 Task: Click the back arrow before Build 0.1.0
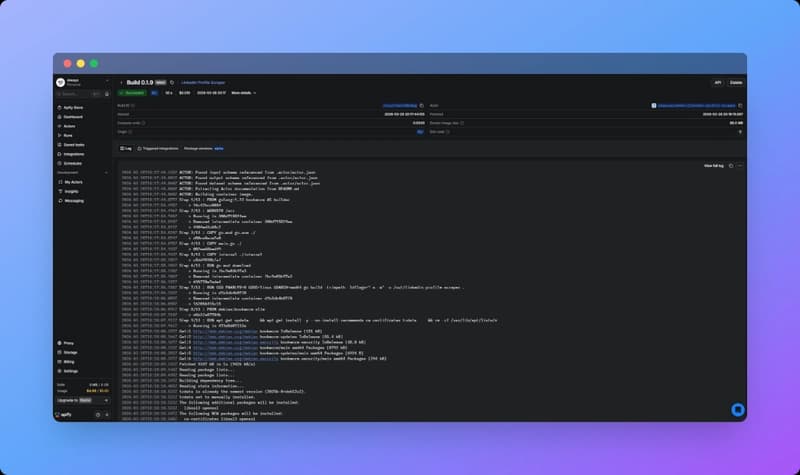coord(121,83)
